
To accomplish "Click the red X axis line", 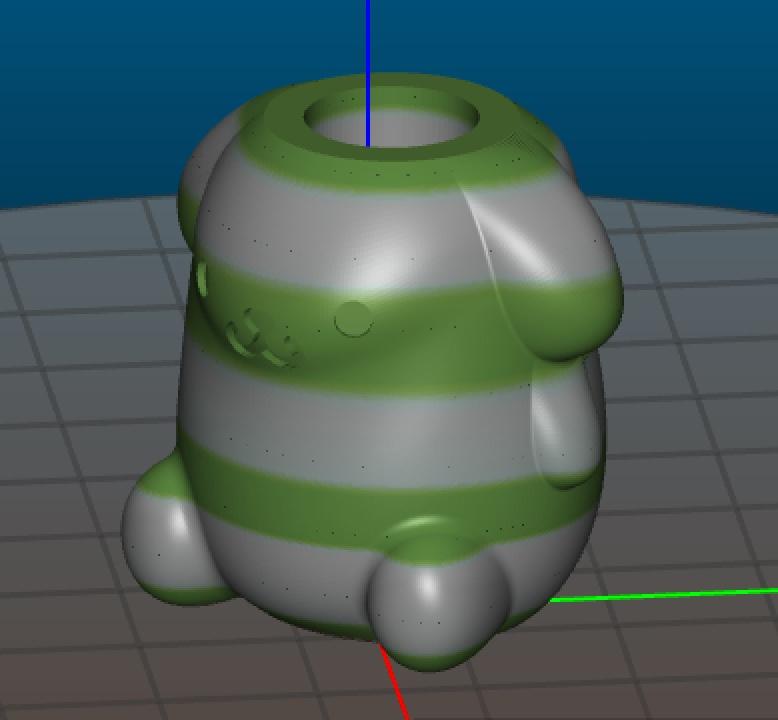I will coord(394,681).
